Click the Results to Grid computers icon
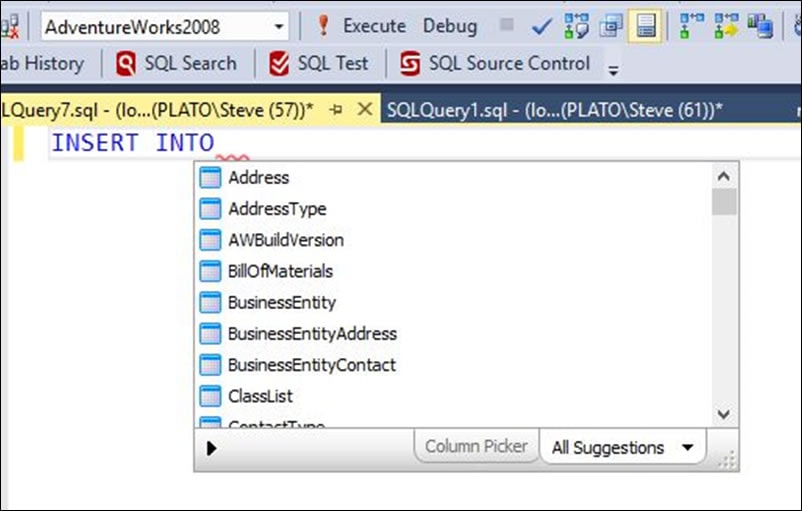This screenshot has width=802, height=511. pos(760,26)
